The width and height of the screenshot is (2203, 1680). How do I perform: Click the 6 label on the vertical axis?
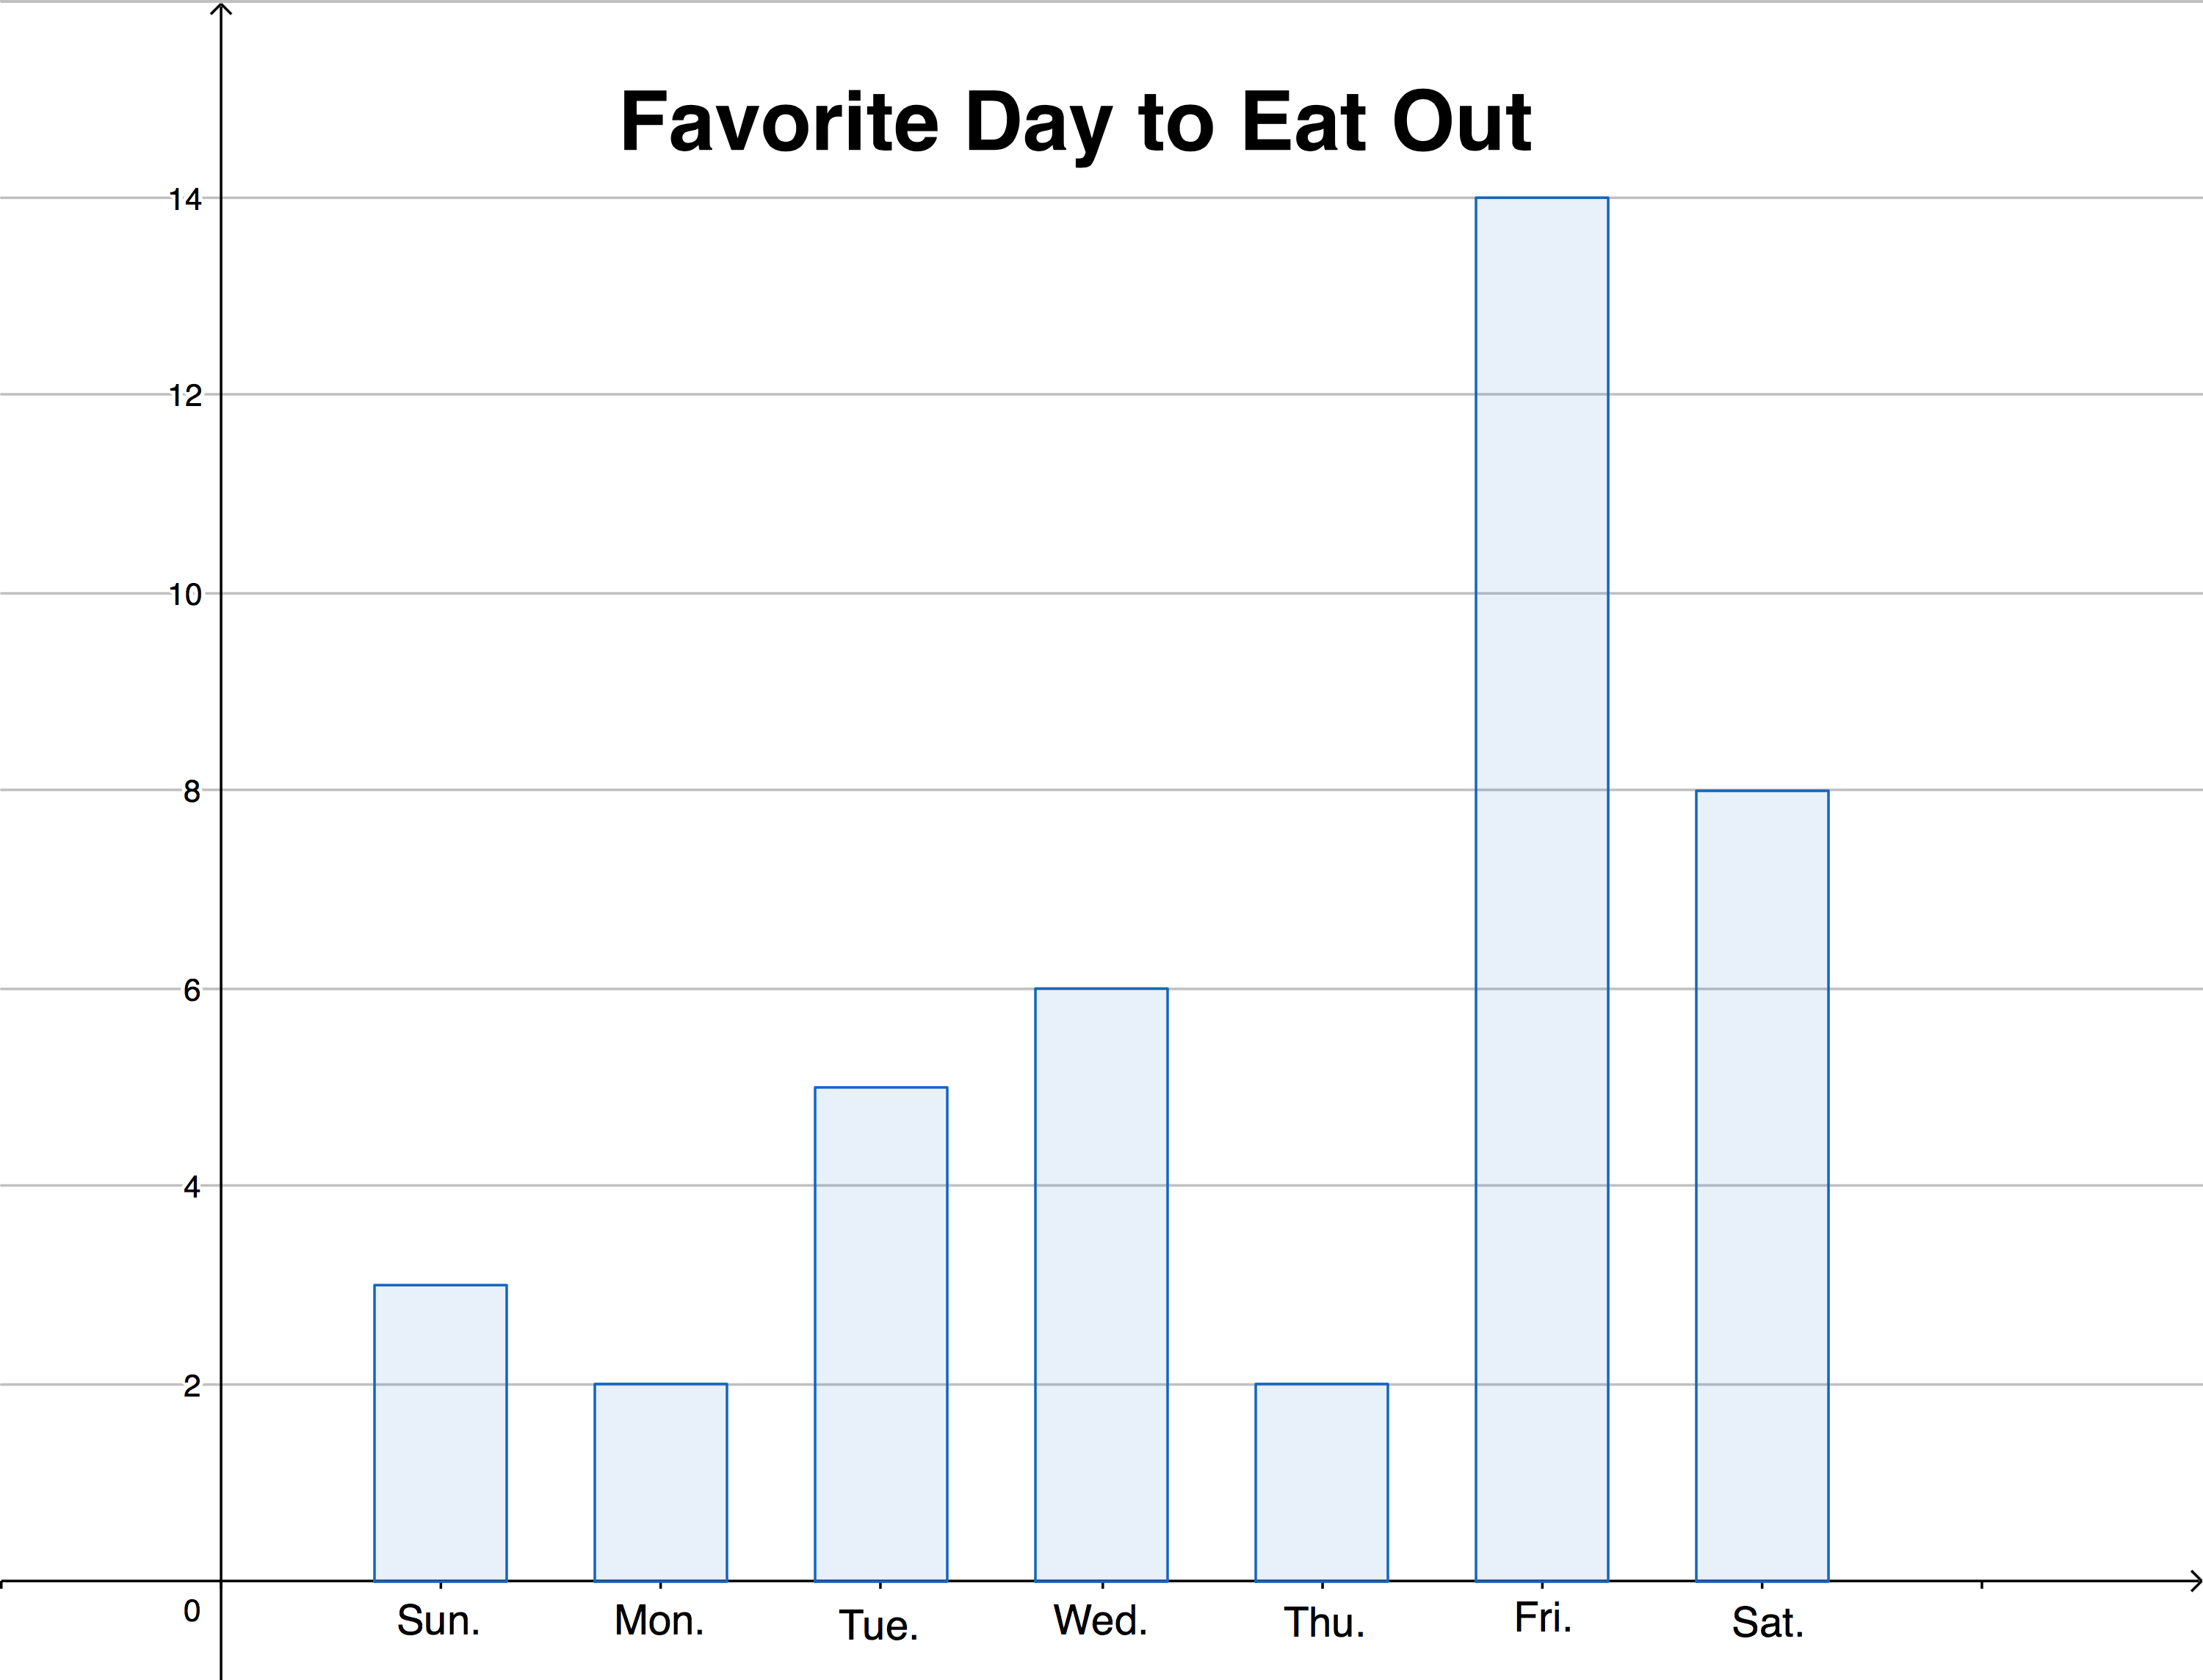(192, 990)
